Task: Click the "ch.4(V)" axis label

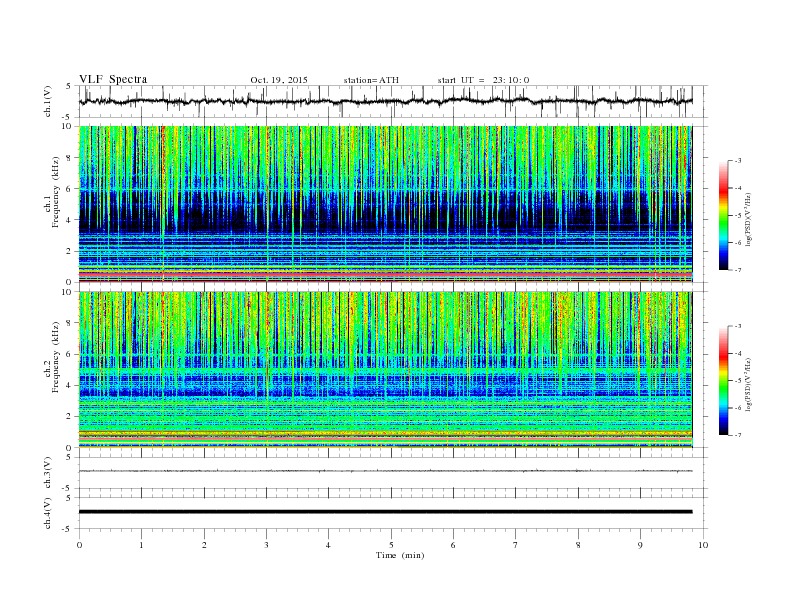Action: coord(48,513)
